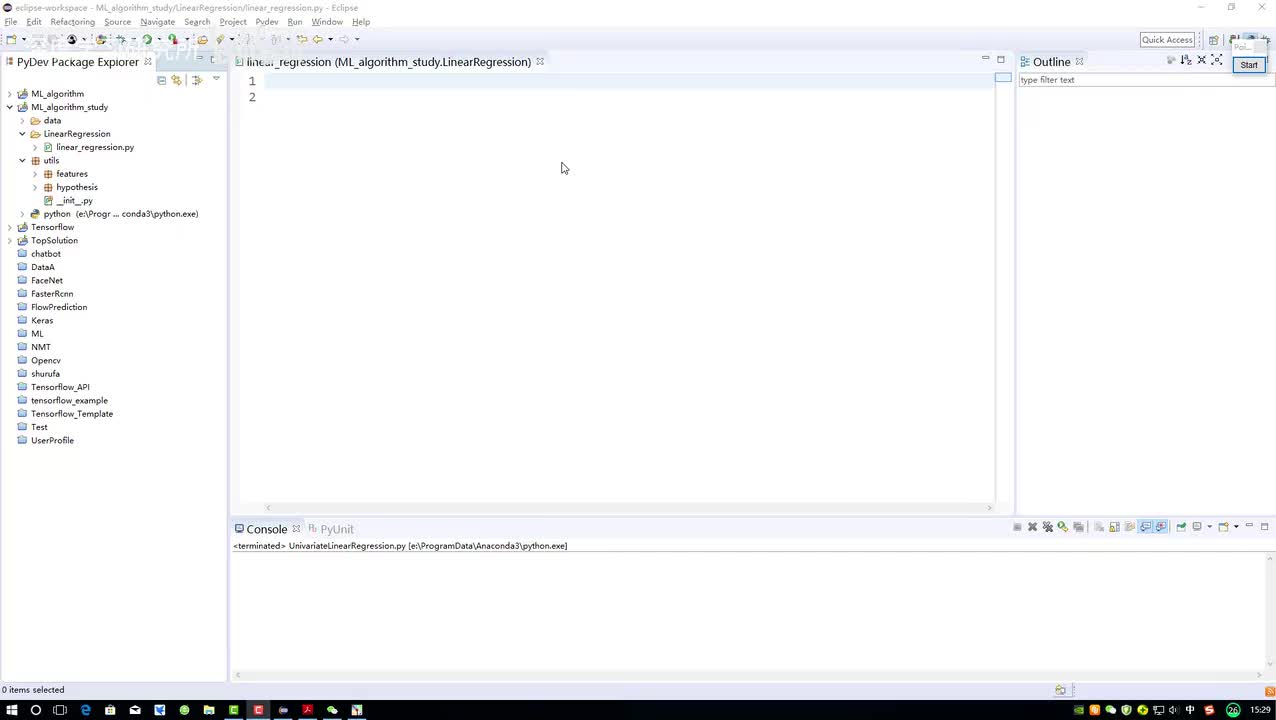Close the Outline view tab
Viewport: 1276px width, 720px height.
[x=1079, y=61]
